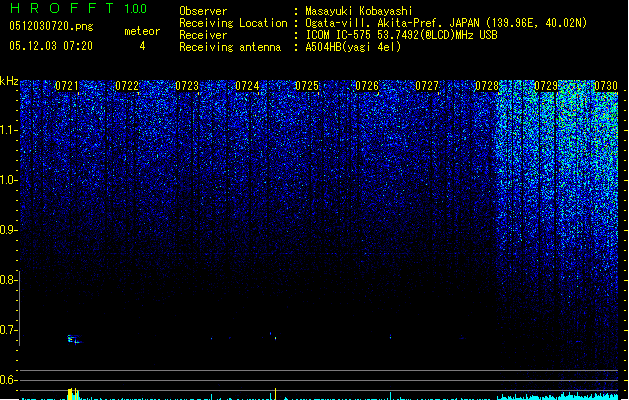Viewport: 629px width, 400px height.
Task: Select antenna value A504HB(yagi 4el)
Action: 353,47
